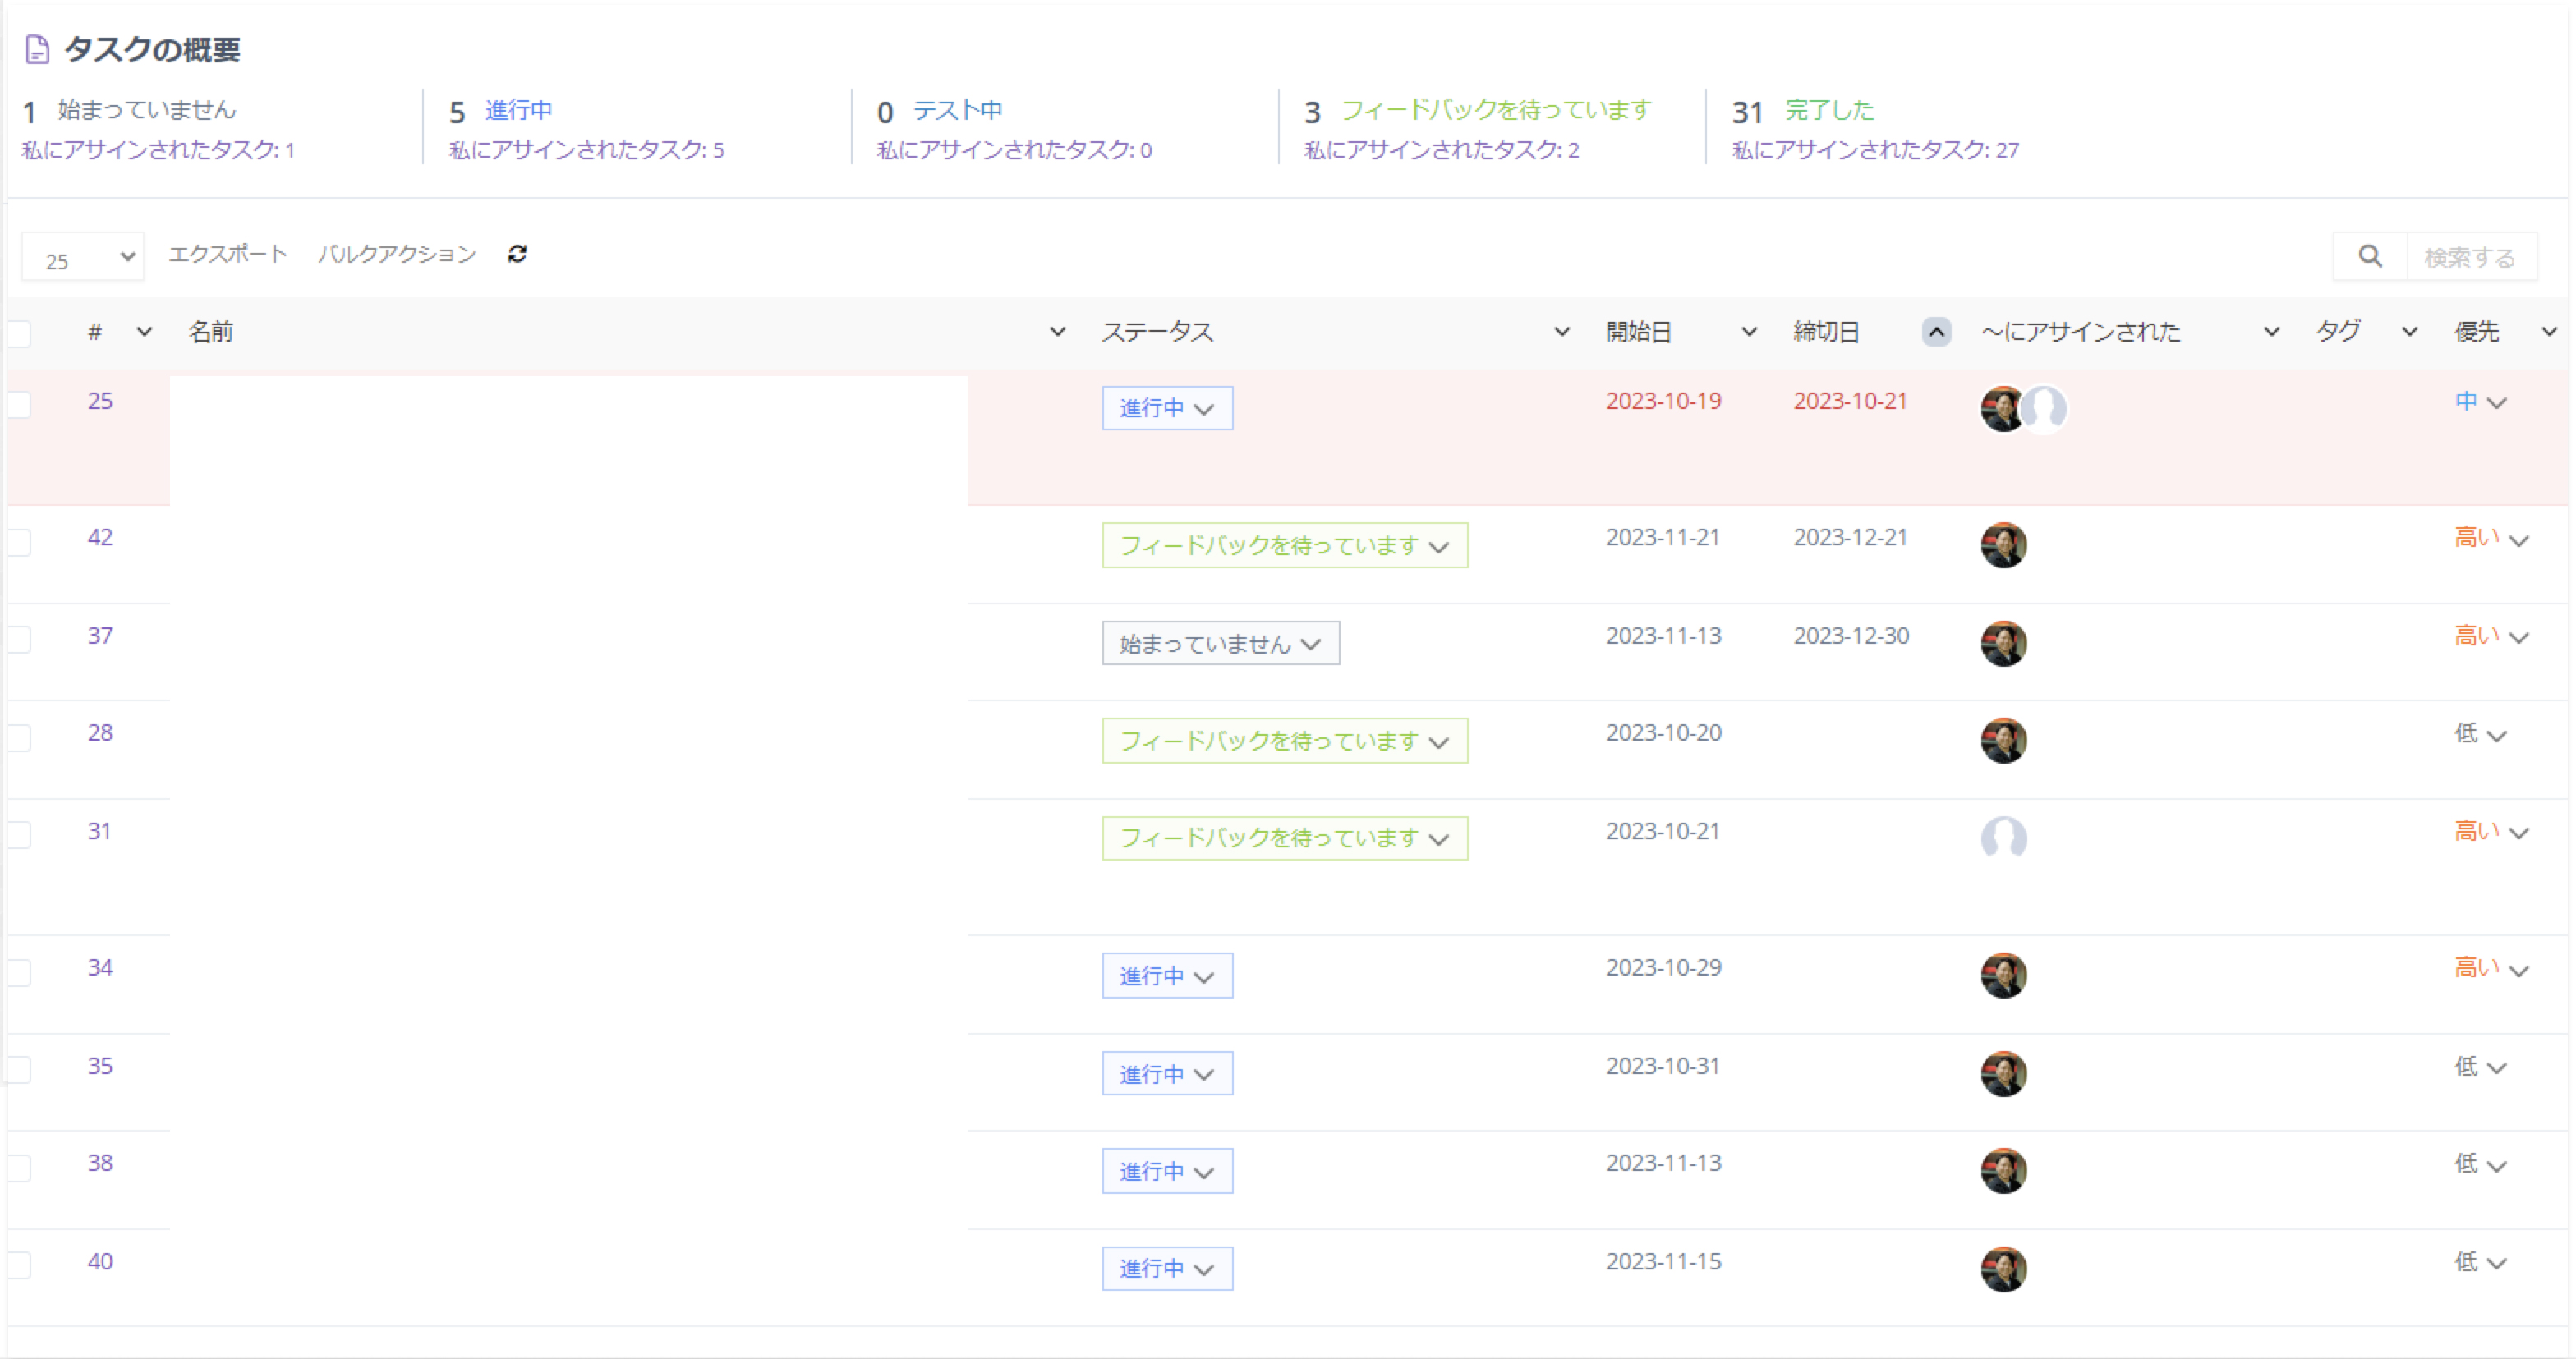Open the 25 page-size dropdown
2576x1359 pixels.
point(83,257)
